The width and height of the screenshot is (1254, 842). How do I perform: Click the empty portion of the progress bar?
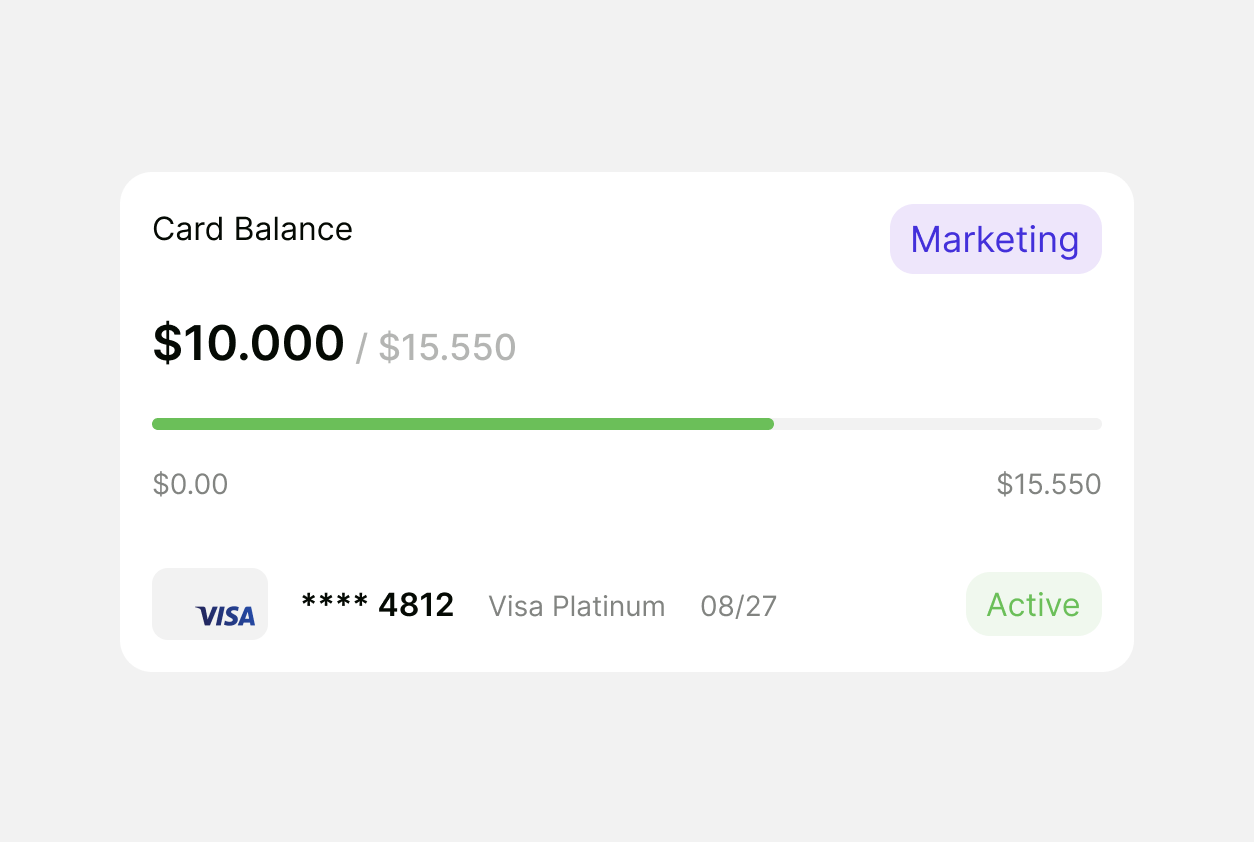(940, 423)
